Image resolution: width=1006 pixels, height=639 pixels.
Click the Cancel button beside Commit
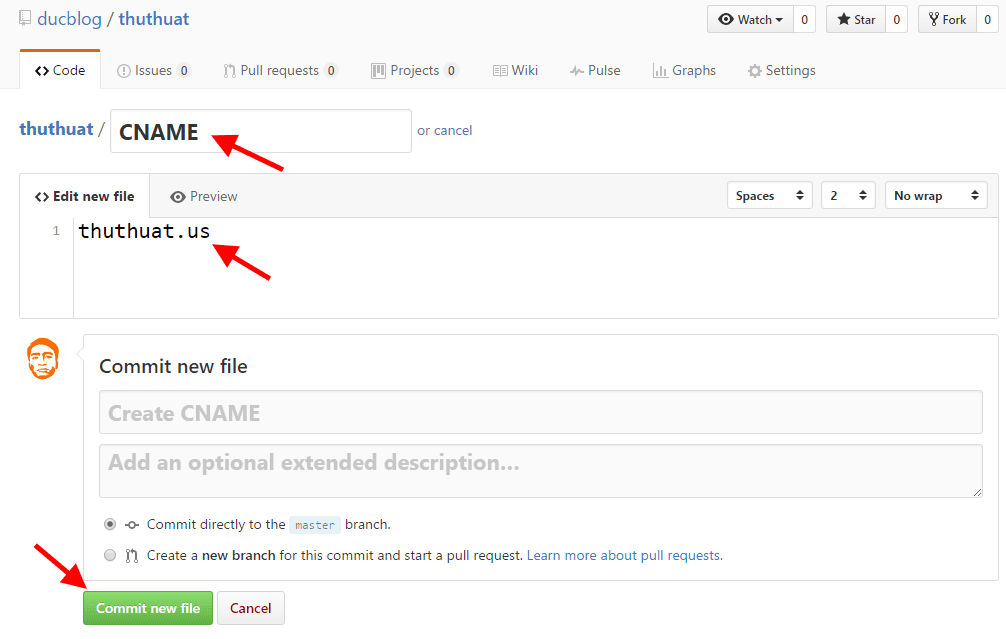coord(251,608)
